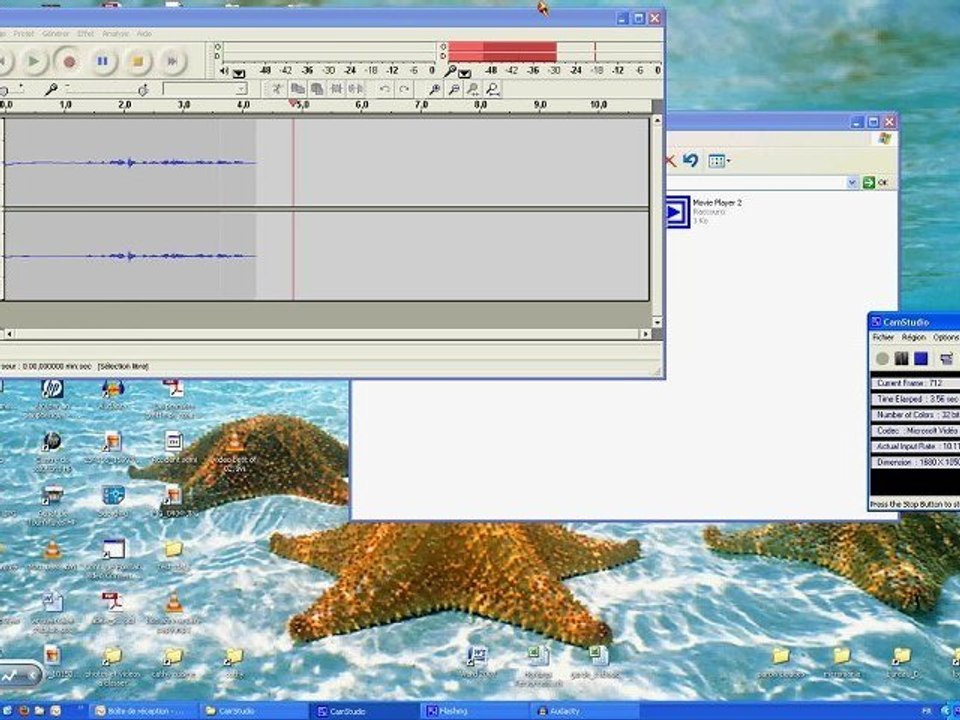This screenshot has width=960, height=720.
Task: Select the Movie Player 2 shortcut
Action: pyautogui.click(x=704, y=211)
